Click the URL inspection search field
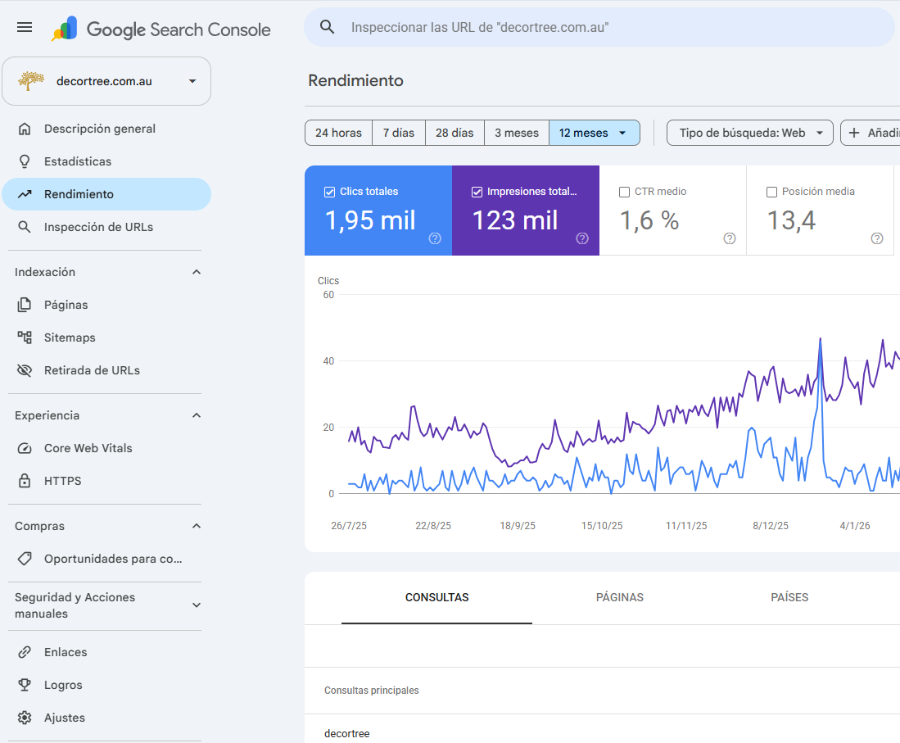Viewport: 900px width, 743px height. click(600, 27)
